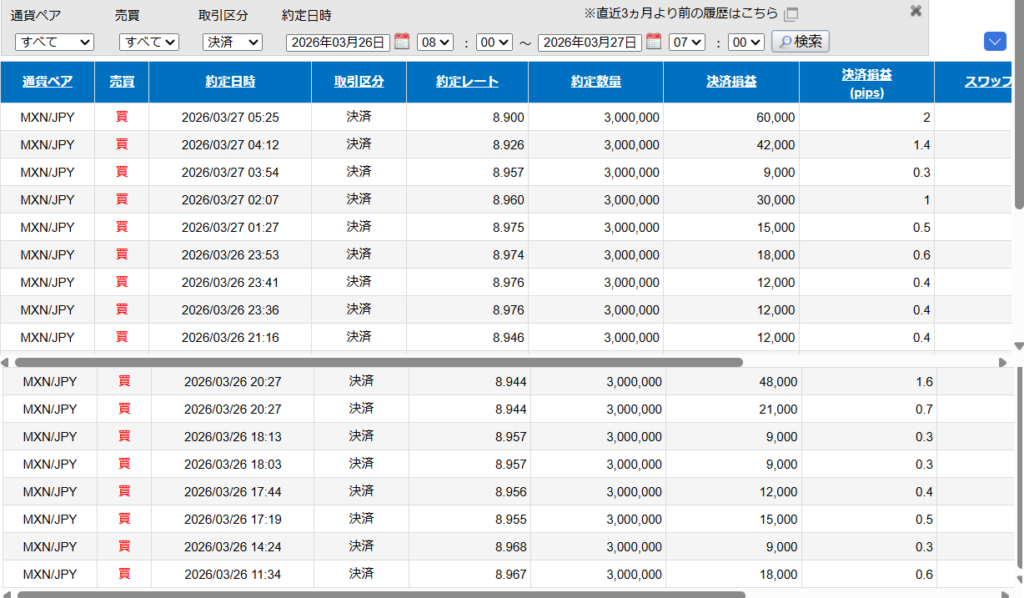The height and width of the screenshot is (598, 1024).
Task: Select the end hour dropdown showing 07
Action: pos(687,42)
